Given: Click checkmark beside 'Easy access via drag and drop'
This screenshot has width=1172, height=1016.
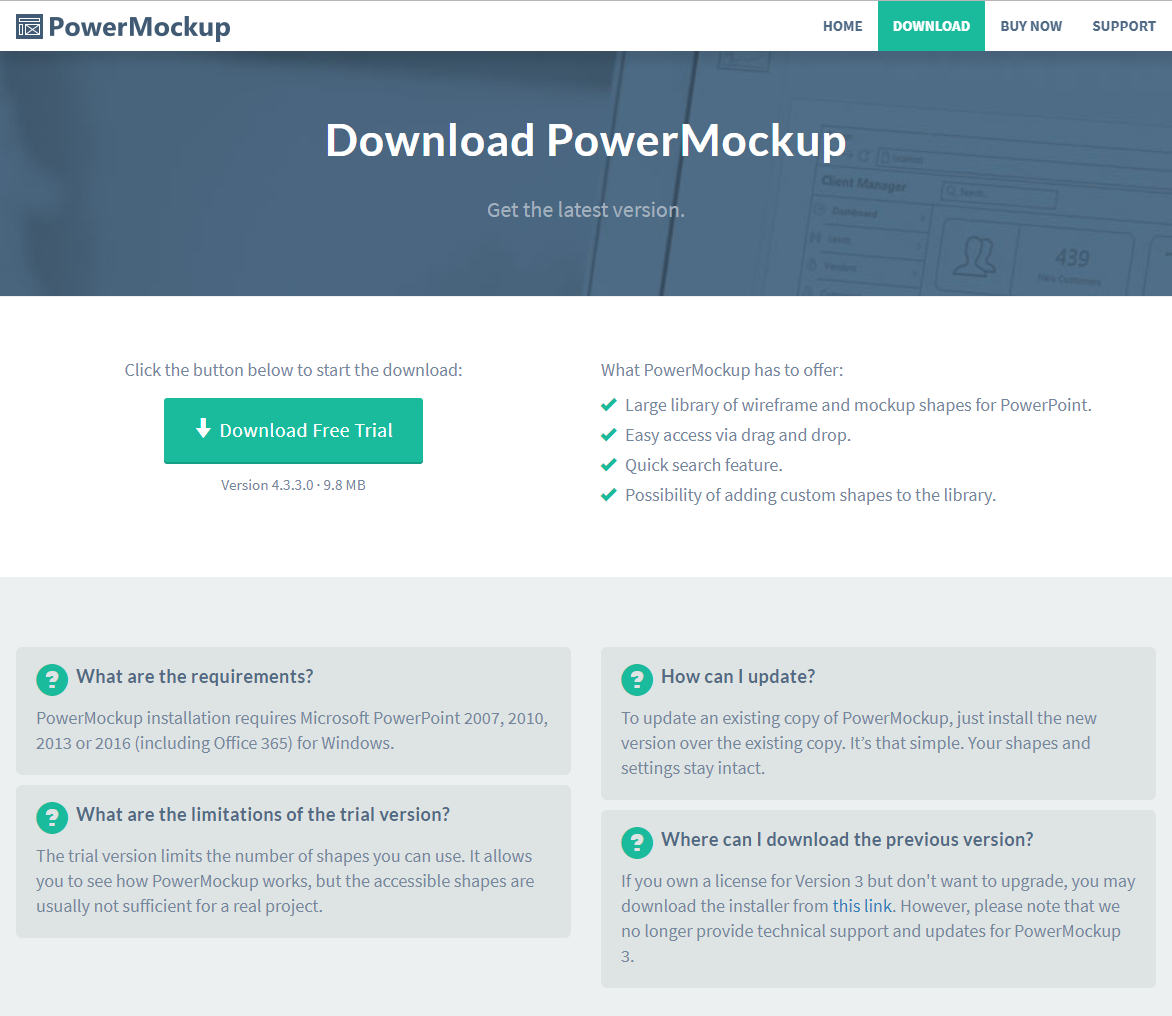Looking at the screenshot, I should 608,434.
